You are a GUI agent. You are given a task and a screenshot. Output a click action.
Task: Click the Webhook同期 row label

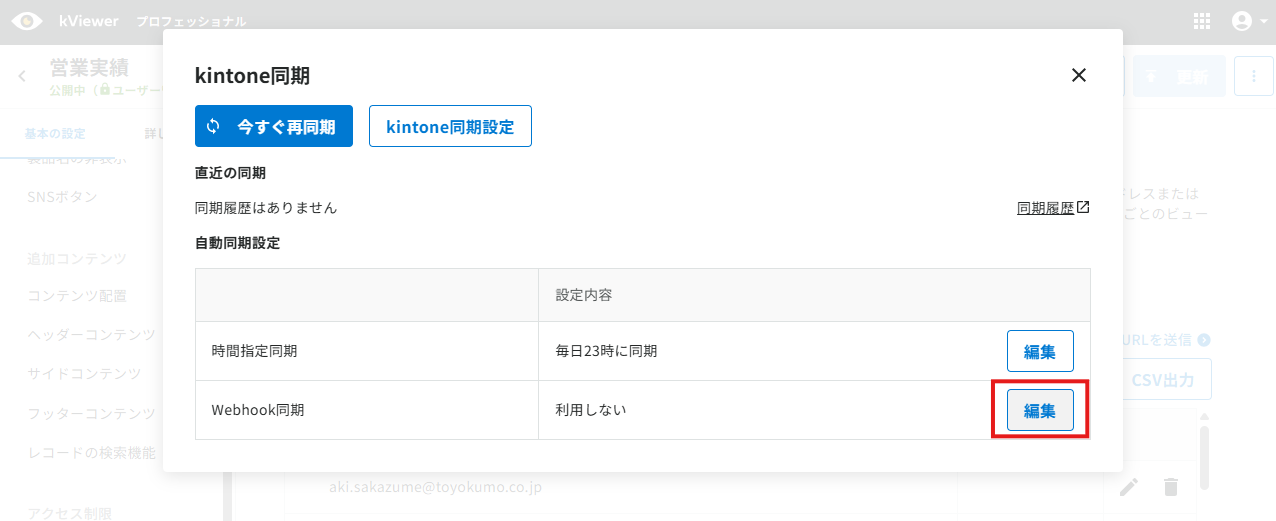click(258, 410)
